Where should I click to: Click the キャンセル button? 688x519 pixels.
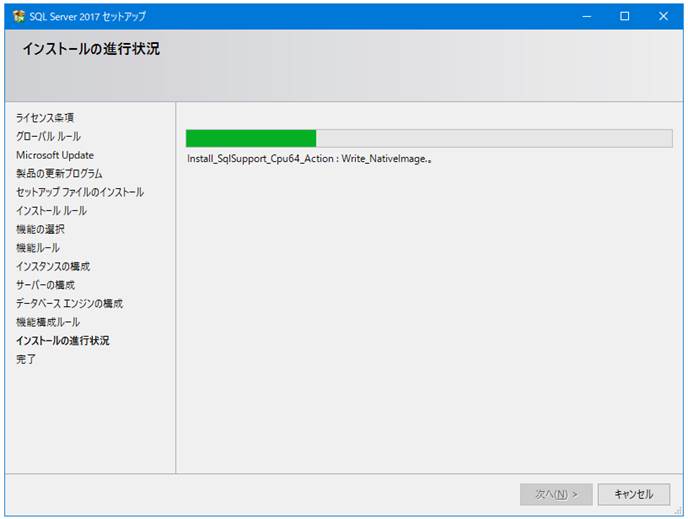[634, 494]
